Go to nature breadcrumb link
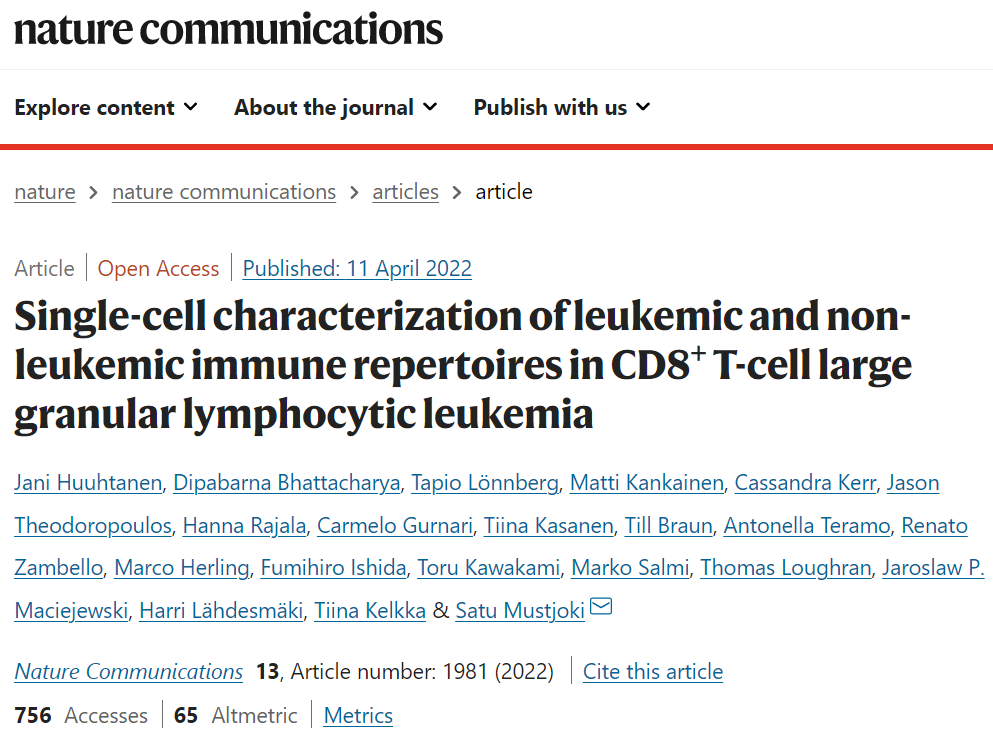The image size is (993, 735). coord(44,192)
